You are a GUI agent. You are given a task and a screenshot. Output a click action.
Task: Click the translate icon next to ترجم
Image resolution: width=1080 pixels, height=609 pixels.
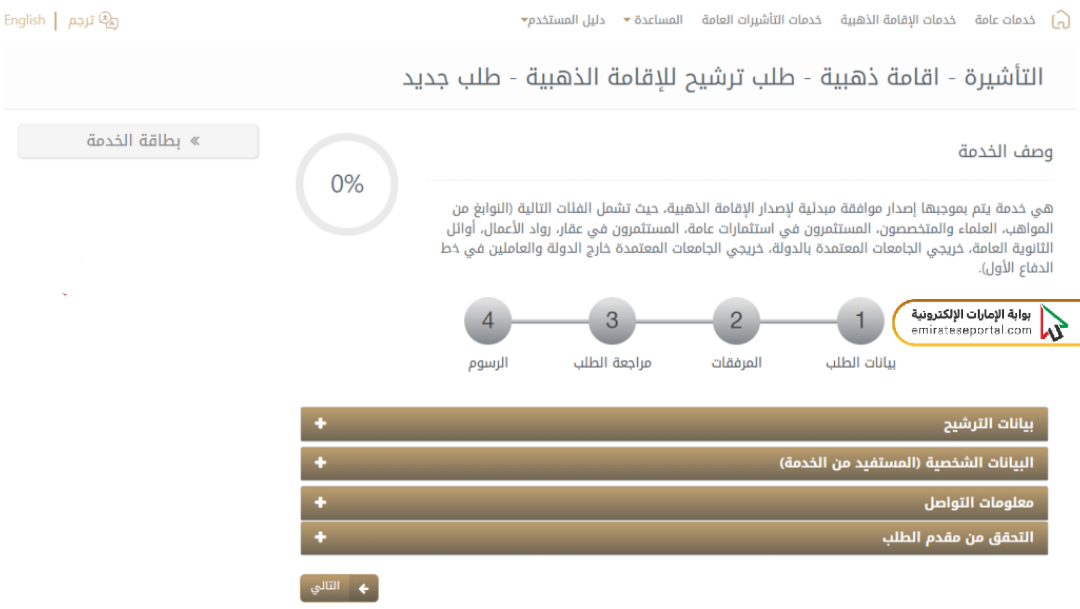109,21
